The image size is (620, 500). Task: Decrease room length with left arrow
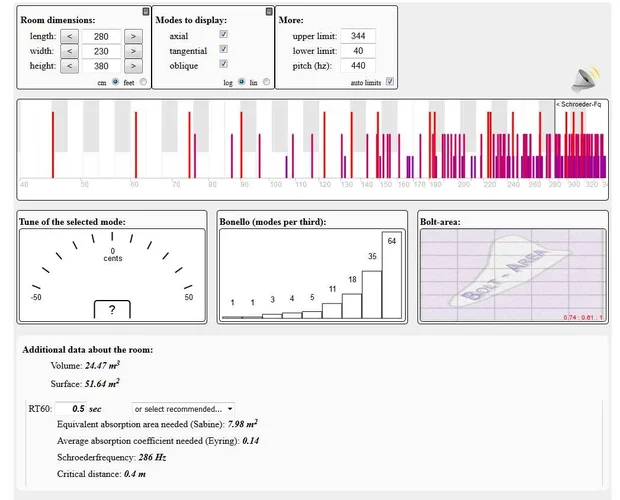(69, 36)
